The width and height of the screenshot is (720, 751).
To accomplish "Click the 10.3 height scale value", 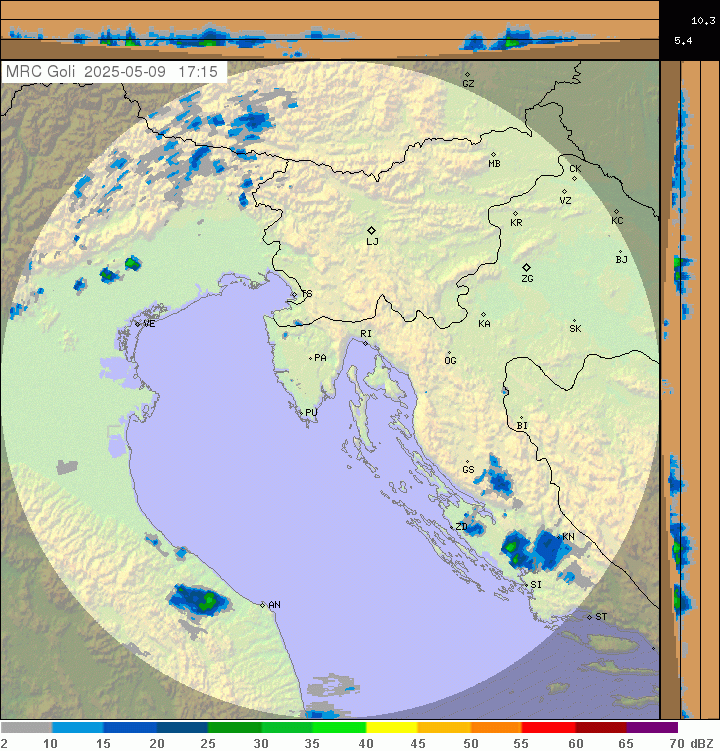I will 703,21.
